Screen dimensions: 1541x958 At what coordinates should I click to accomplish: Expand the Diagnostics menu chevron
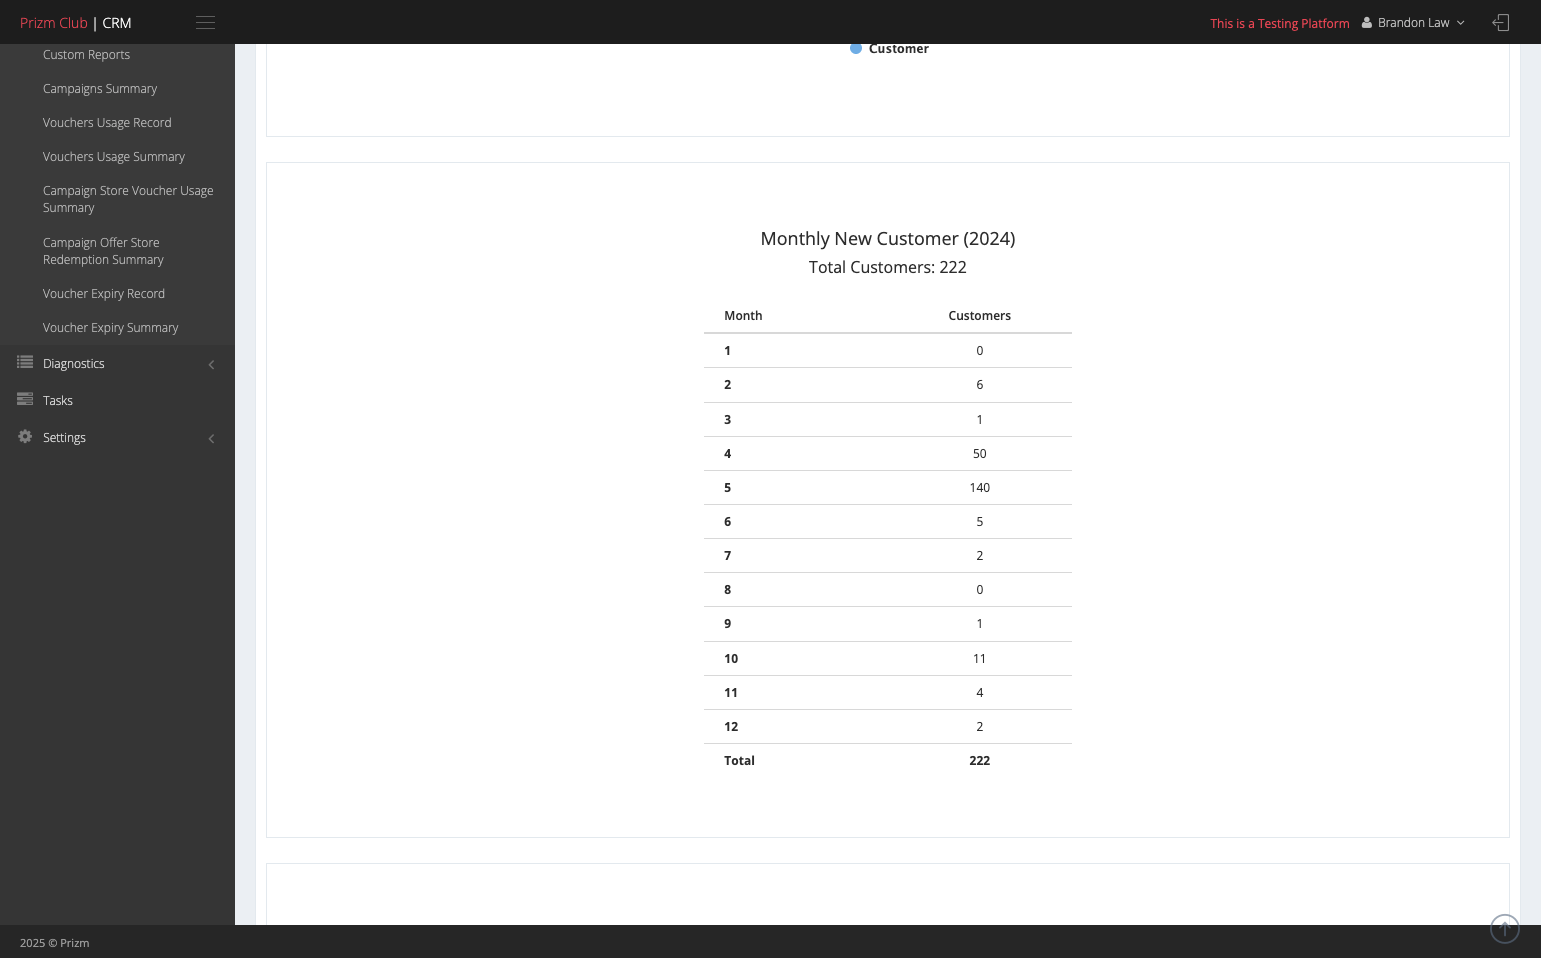[211, 365]
